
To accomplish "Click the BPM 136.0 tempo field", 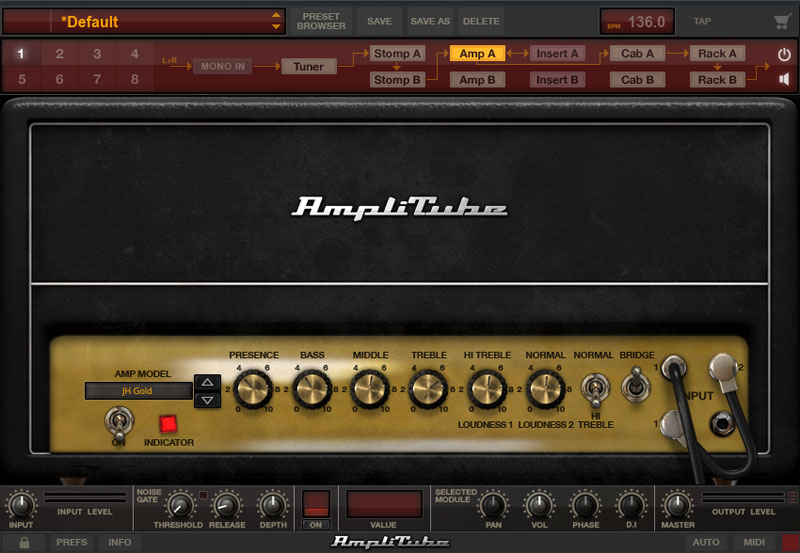I will pyautogui.click(x=637, y=21).
